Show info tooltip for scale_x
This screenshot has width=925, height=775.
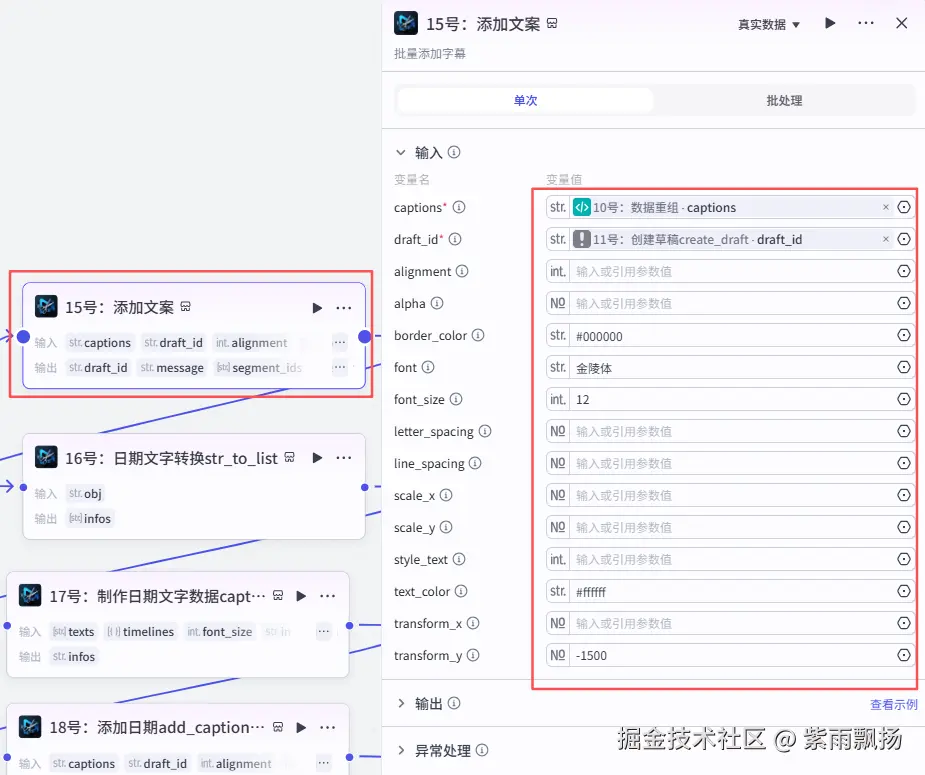click(446, 495)
